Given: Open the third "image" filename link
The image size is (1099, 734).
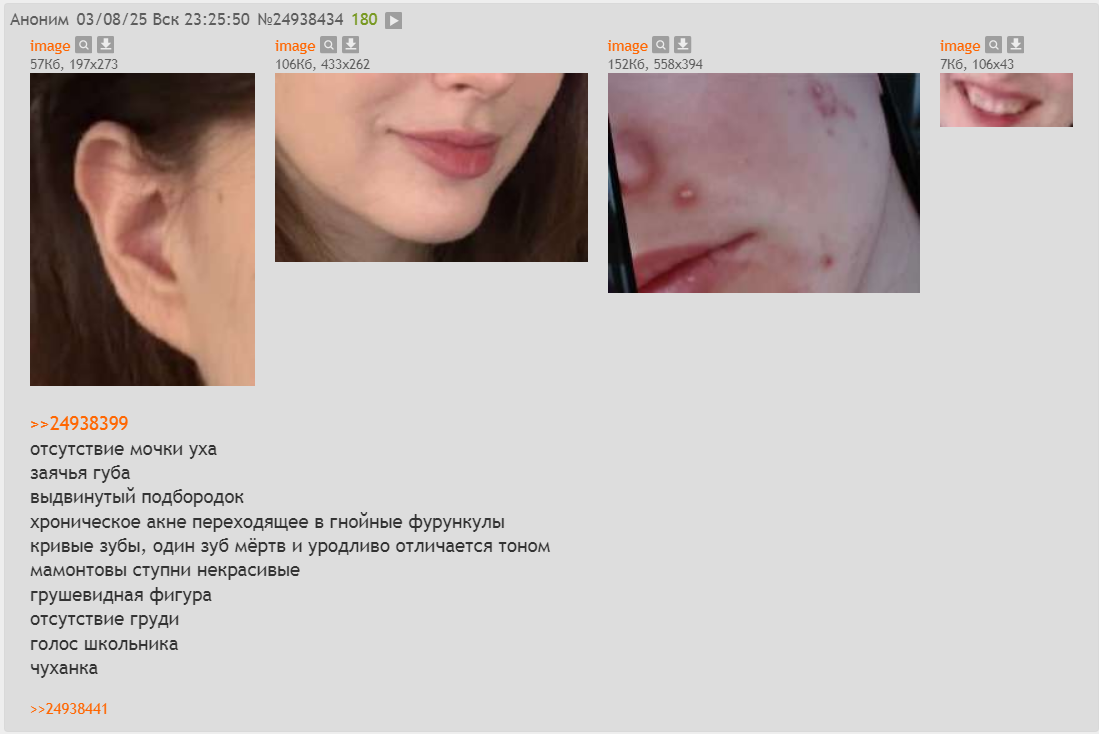Looking at the screenshot, I should [x=627, y=46].
